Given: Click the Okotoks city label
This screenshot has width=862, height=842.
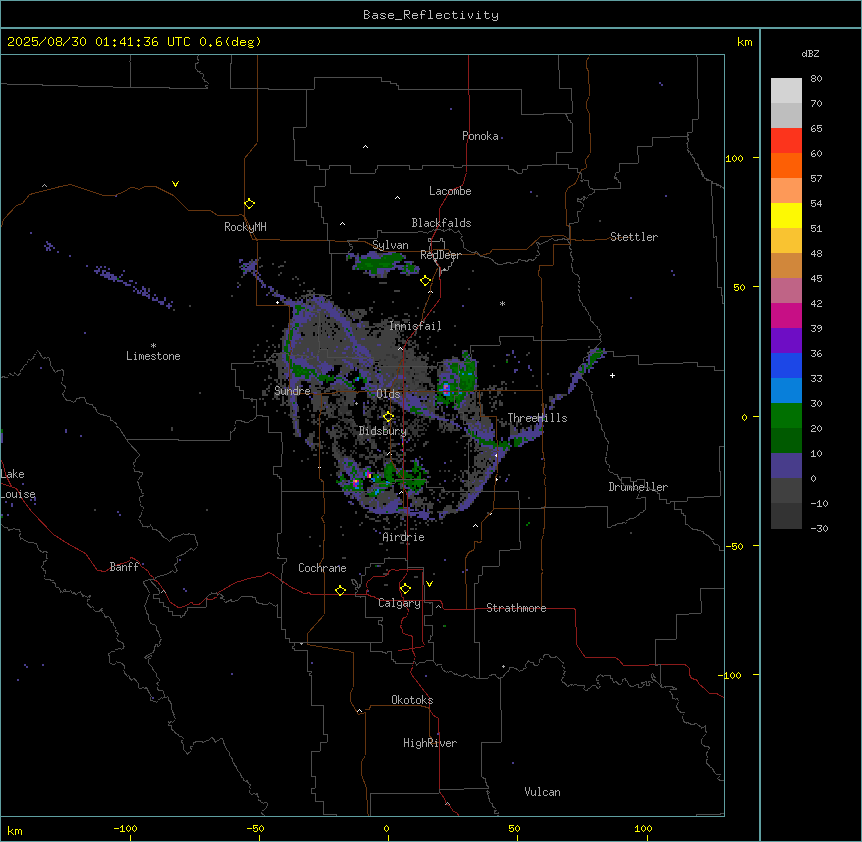Looking at the screenshot, I should pyautogui.click(x=412, y=700).
